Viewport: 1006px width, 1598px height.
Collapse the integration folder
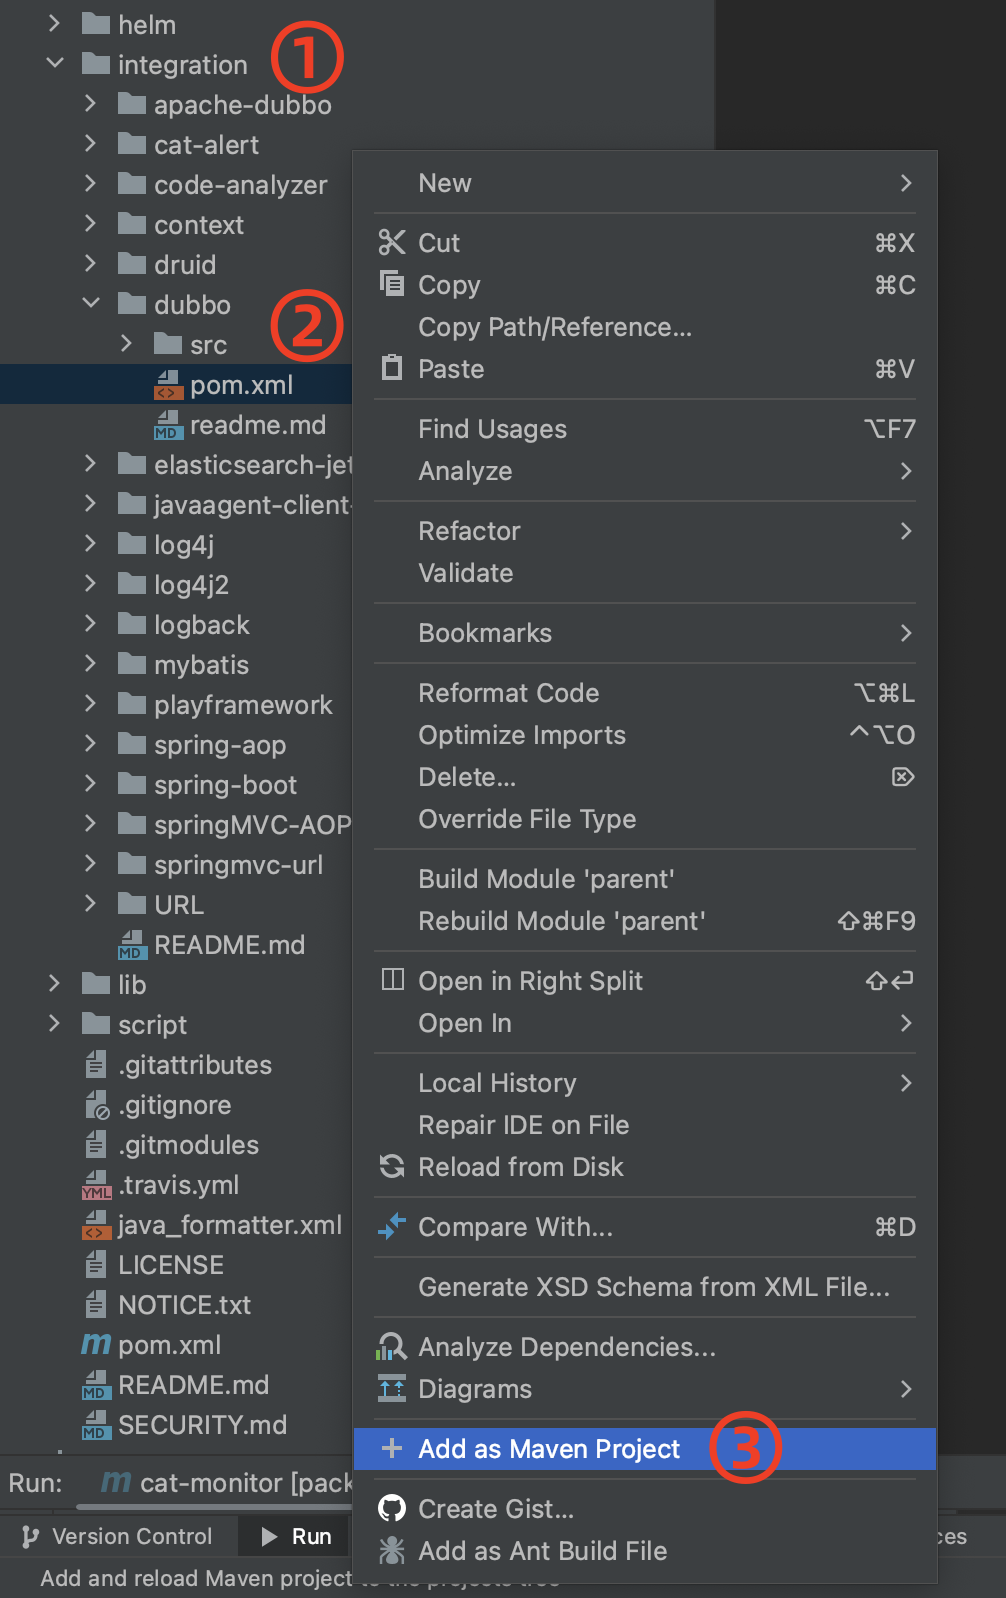55,63
